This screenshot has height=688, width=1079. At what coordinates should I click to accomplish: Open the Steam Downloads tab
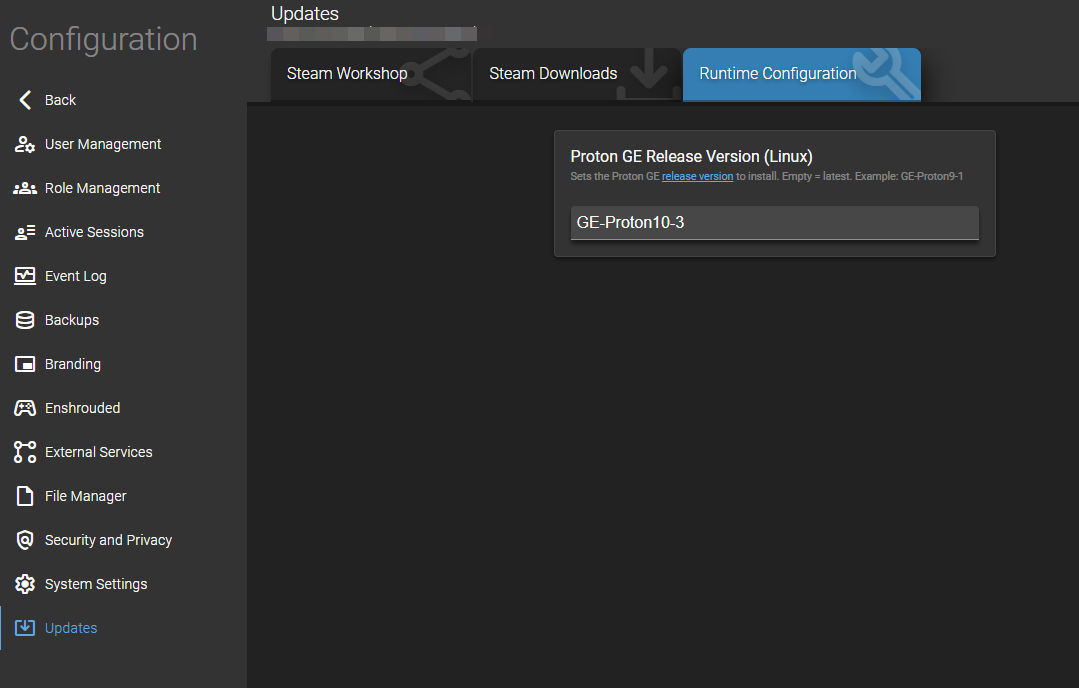pyautogui.click(x=553, y=74)
